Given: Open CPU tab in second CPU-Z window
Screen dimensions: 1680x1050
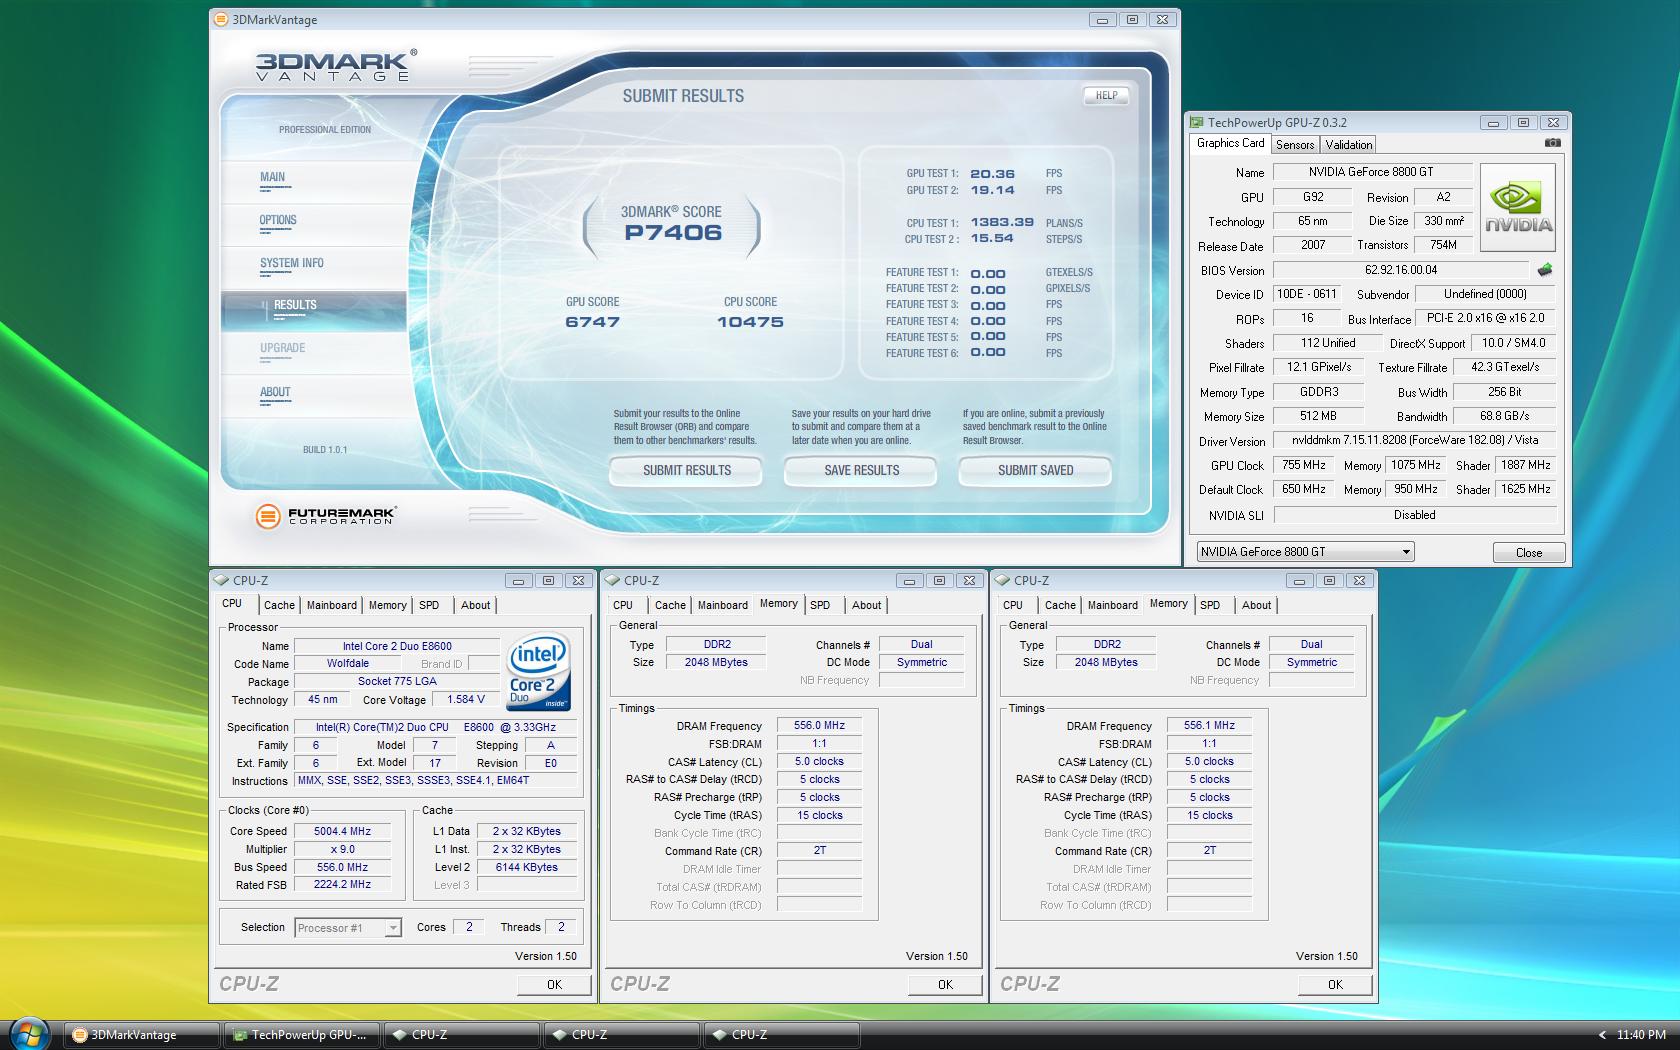Looking at the screenshot, I should click(x=623, y=605).
